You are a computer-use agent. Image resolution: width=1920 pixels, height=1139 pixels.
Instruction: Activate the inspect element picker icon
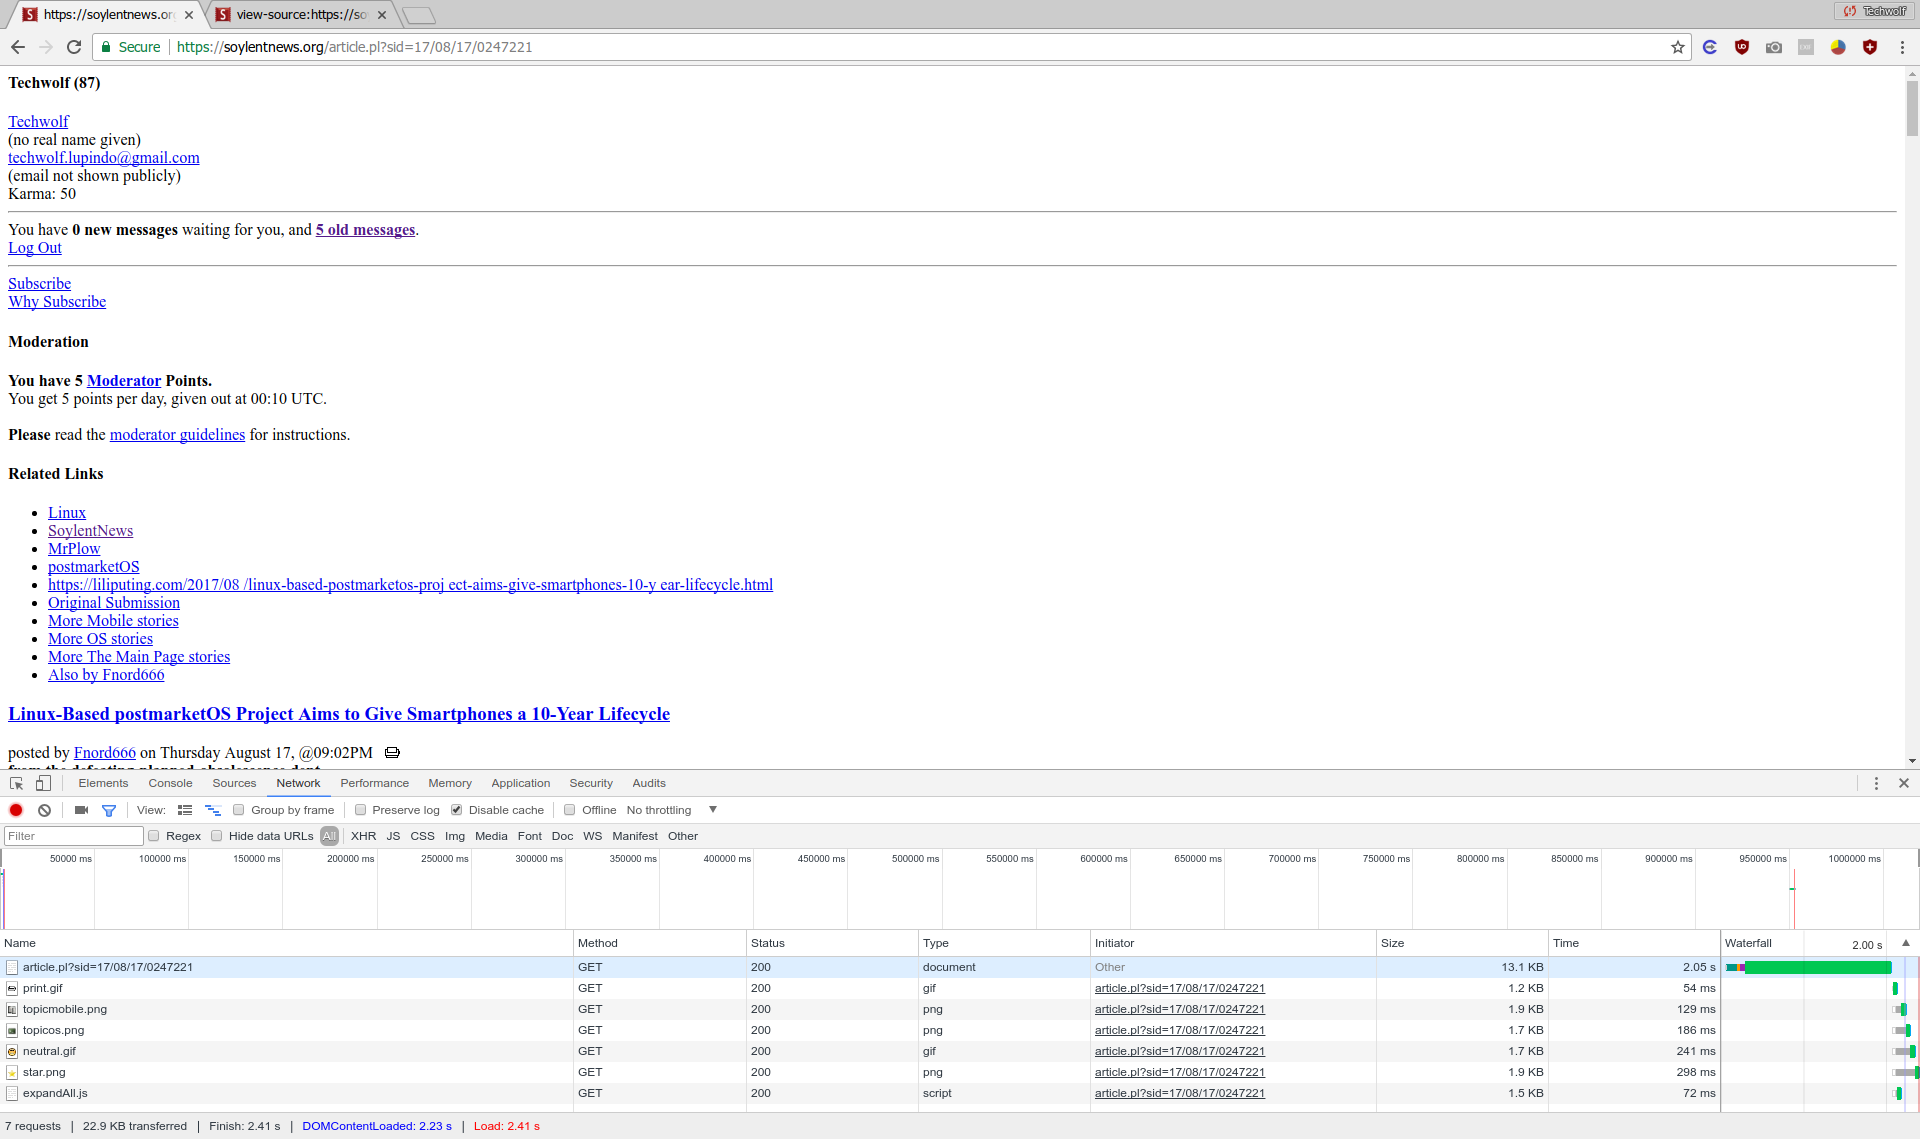[17, 783]
